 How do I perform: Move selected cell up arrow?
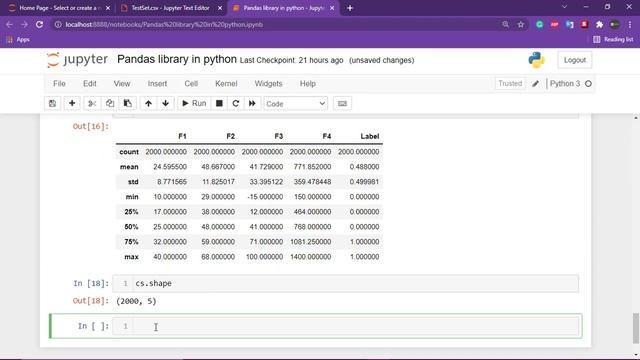(149, 104)
